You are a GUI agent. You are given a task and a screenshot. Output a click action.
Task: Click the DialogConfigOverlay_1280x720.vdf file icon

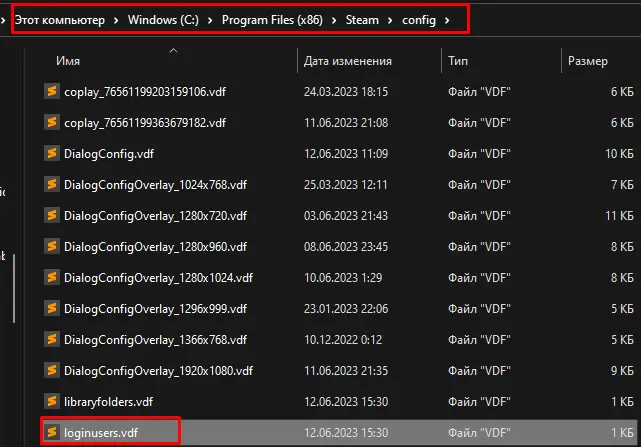coord(52,216)
